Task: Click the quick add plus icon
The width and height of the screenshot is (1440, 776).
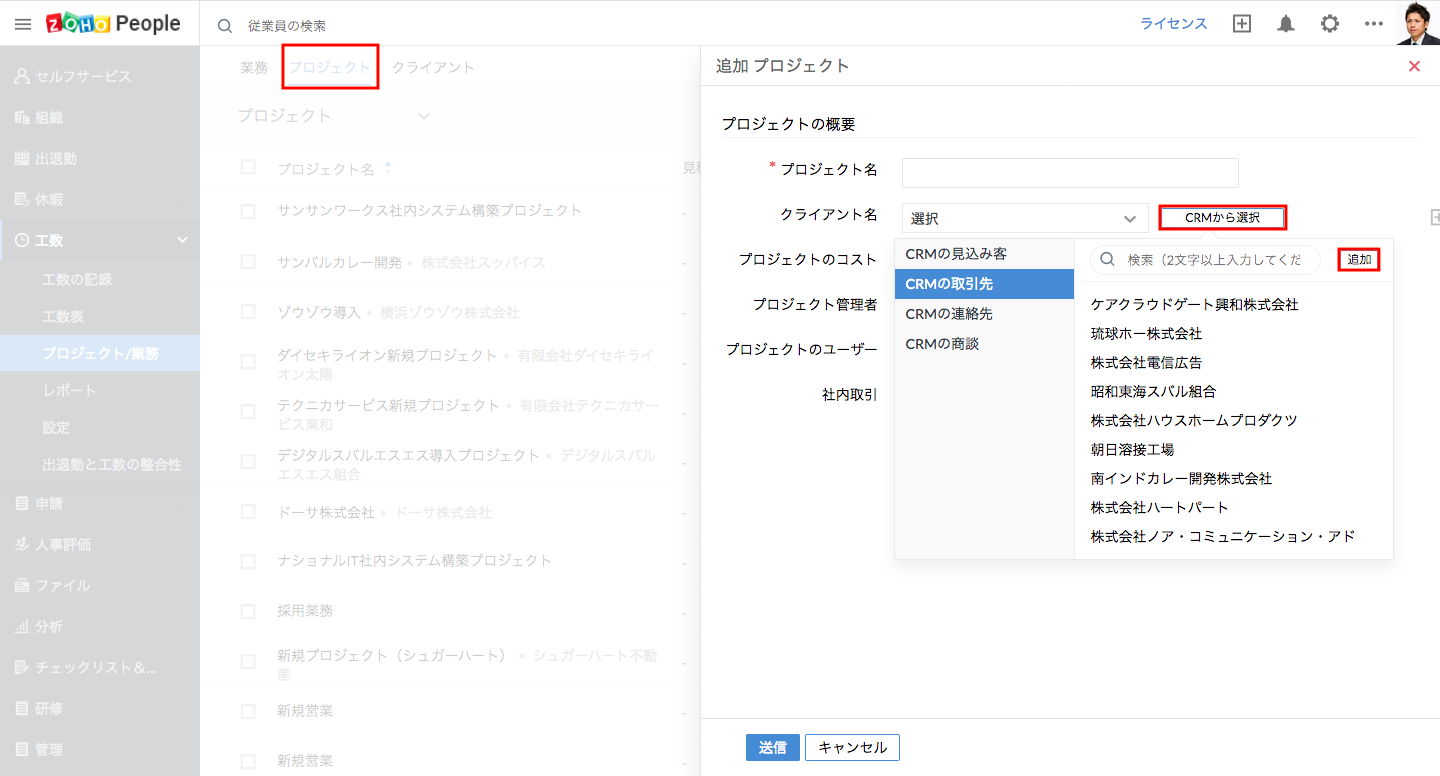Action: [1242, 24]
